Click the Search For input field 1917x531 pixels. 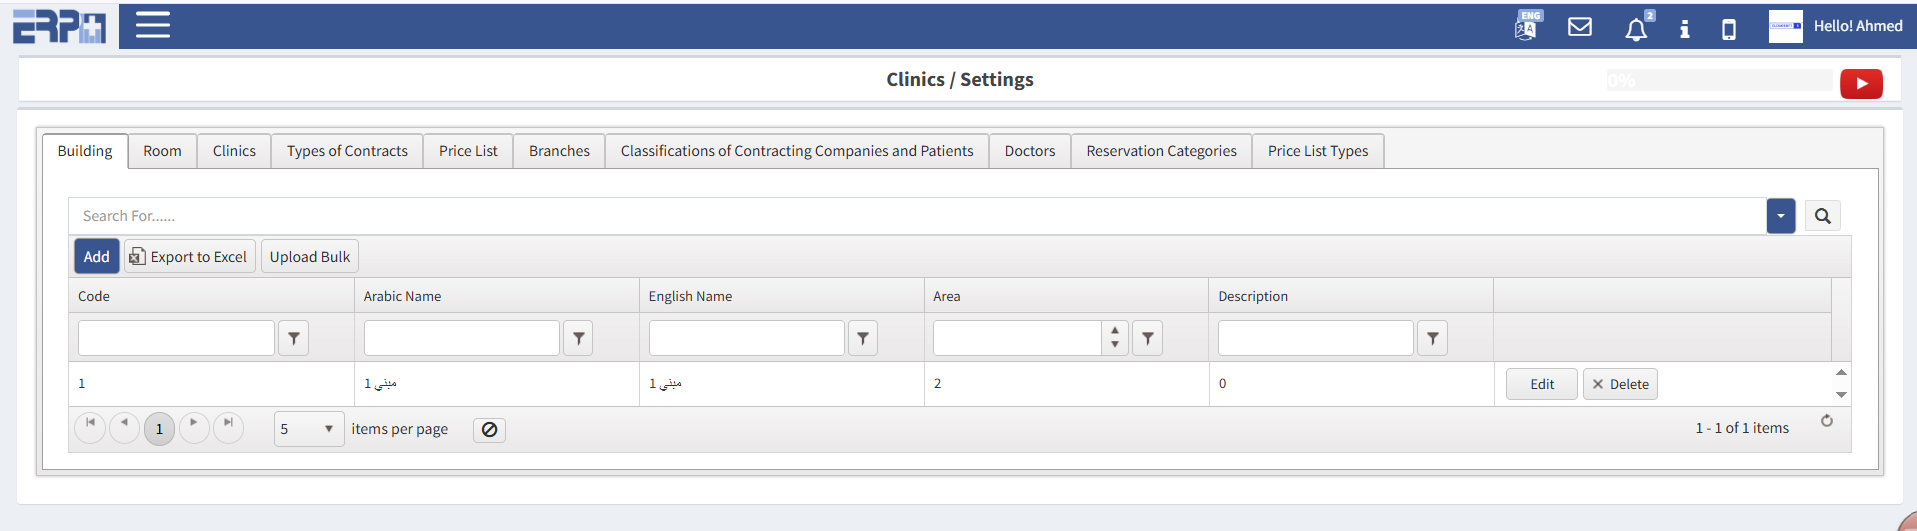900,216
